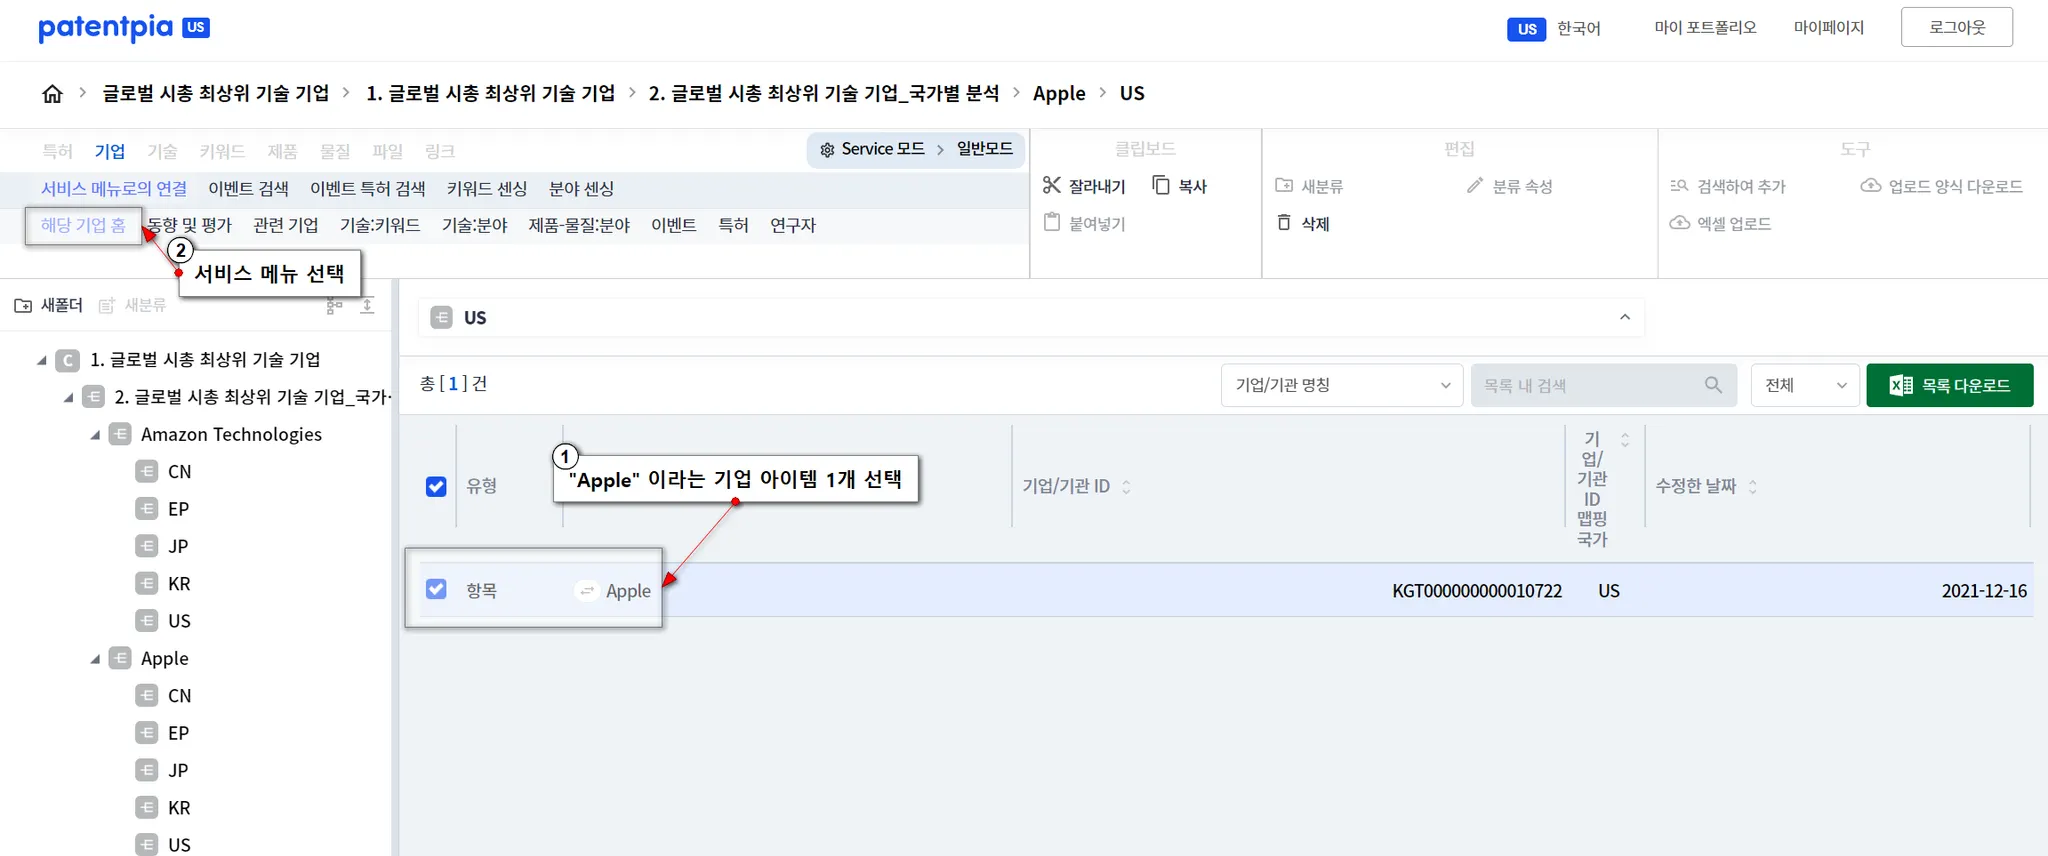Click the 업로드 양식 다운로드 cloud icon
Screen dimensions: 2048x856
tap(1870, 186)
